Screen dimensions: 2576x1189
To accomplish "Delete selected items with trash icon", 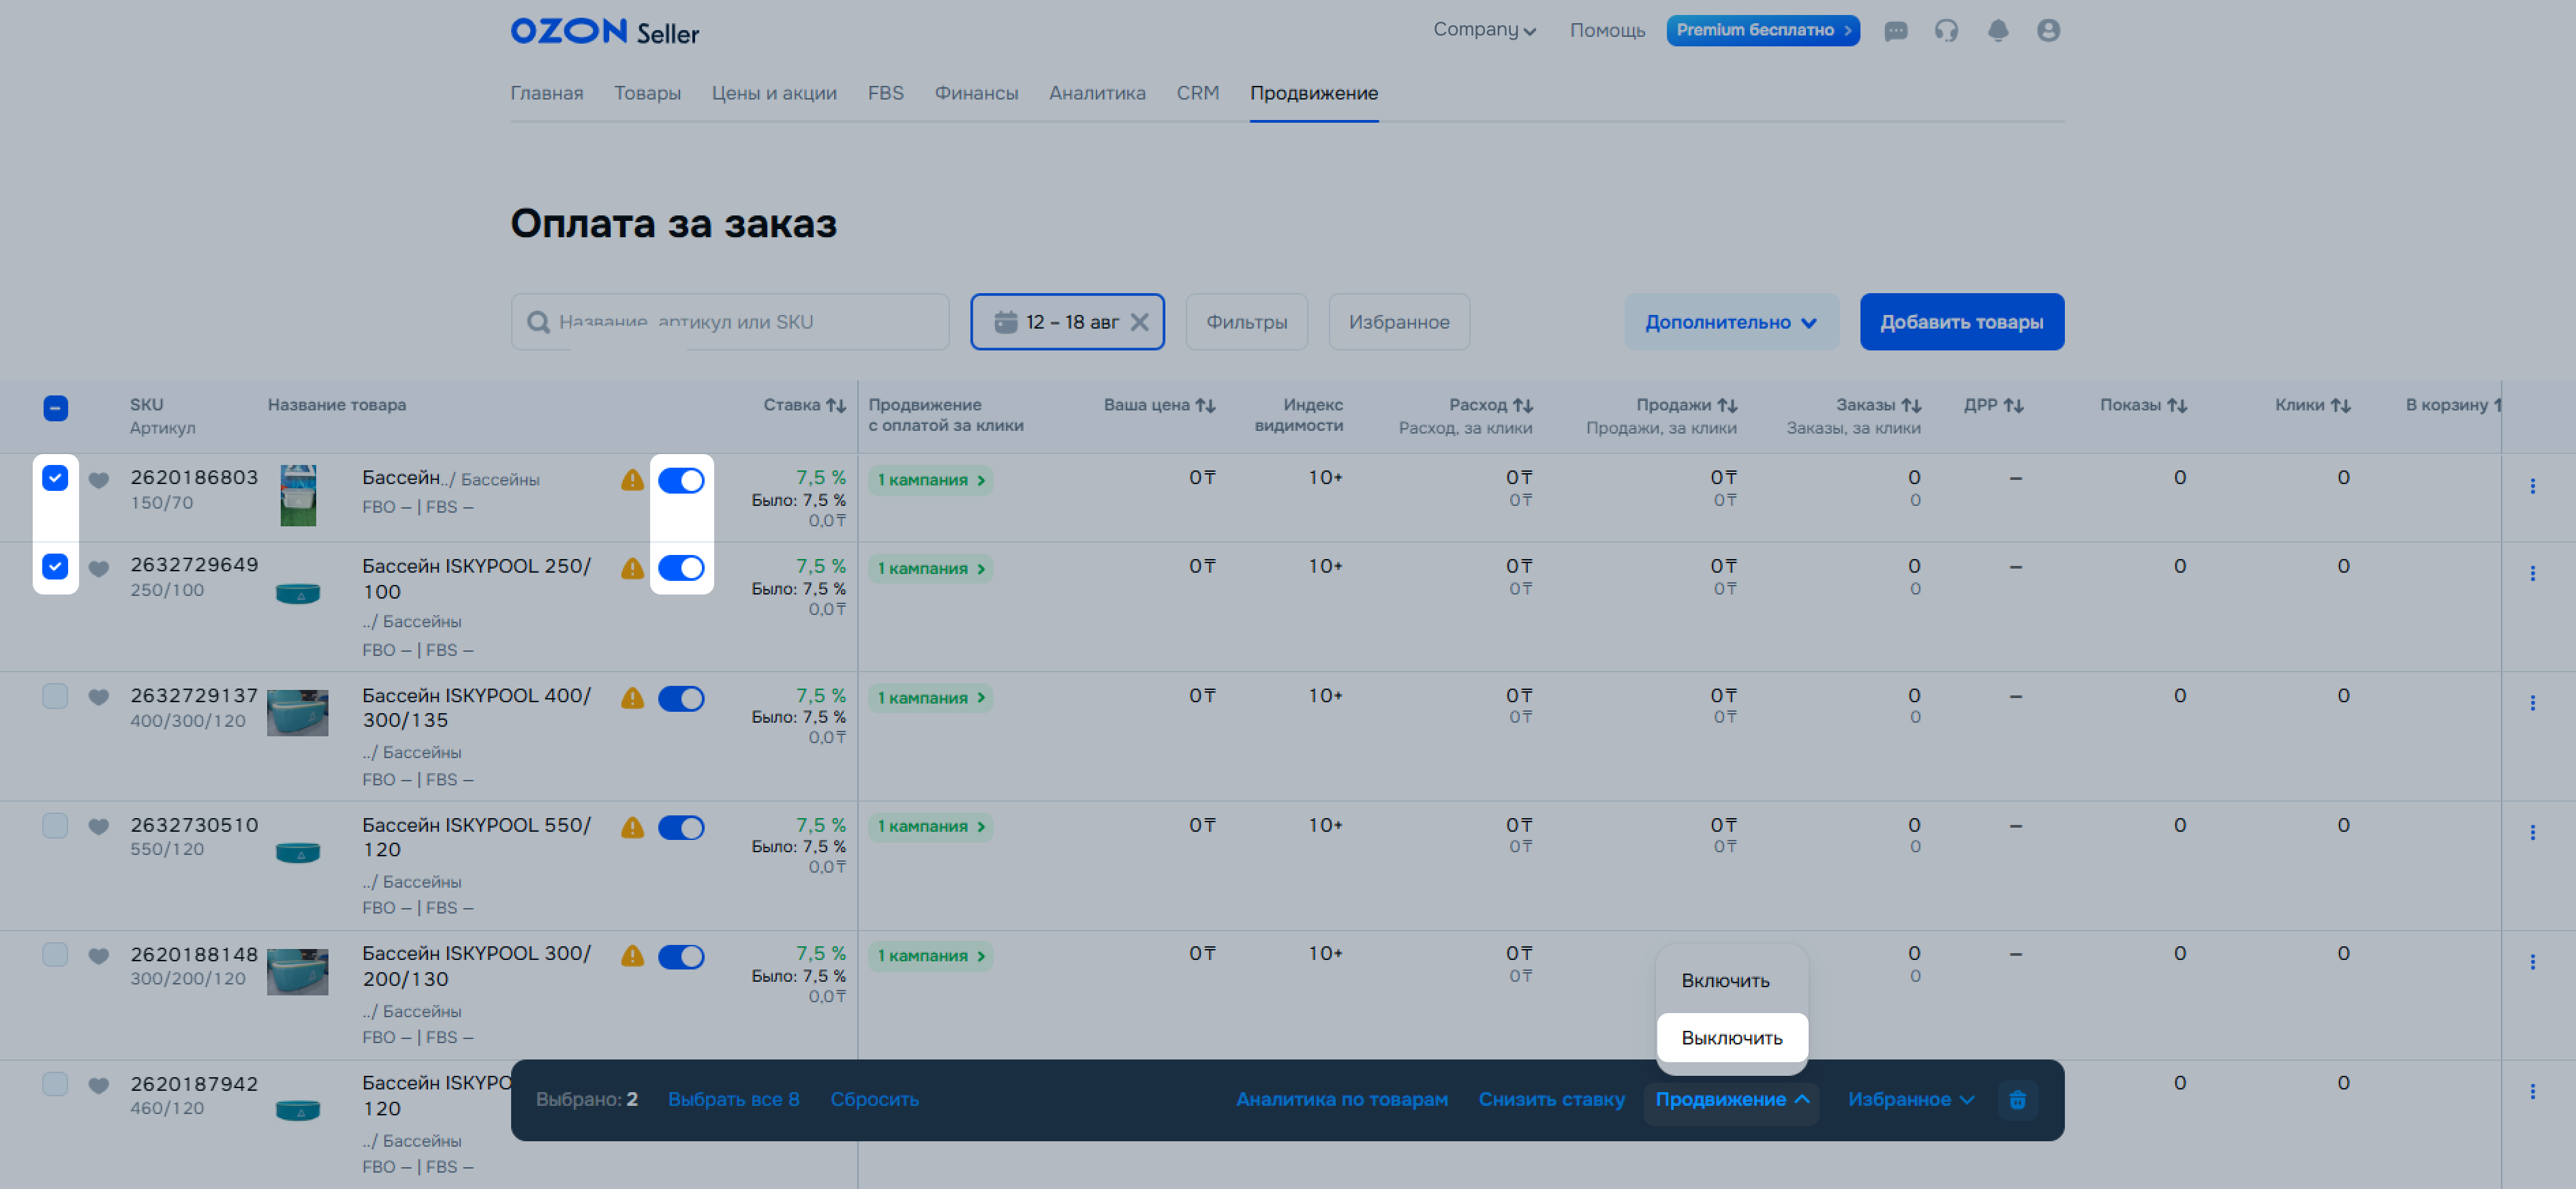I will click(2017, 1100).
